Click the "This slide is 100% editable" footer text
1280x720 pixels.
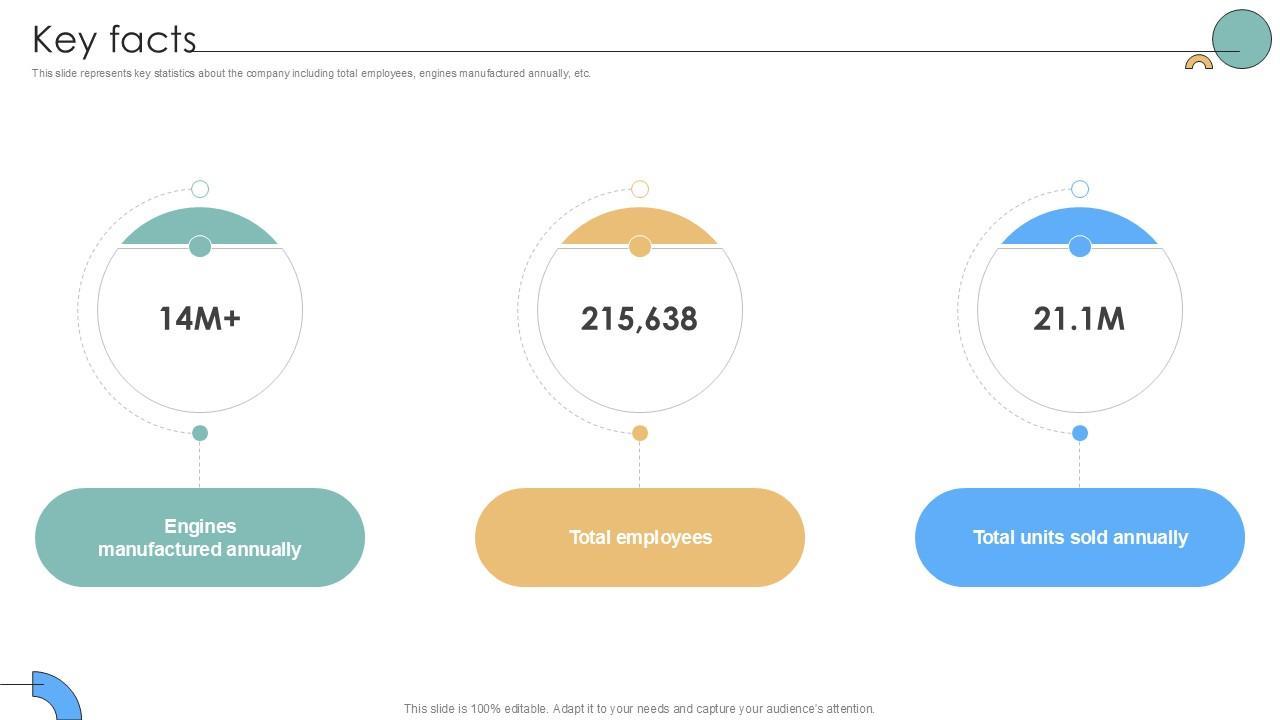(x=639, y=708)
